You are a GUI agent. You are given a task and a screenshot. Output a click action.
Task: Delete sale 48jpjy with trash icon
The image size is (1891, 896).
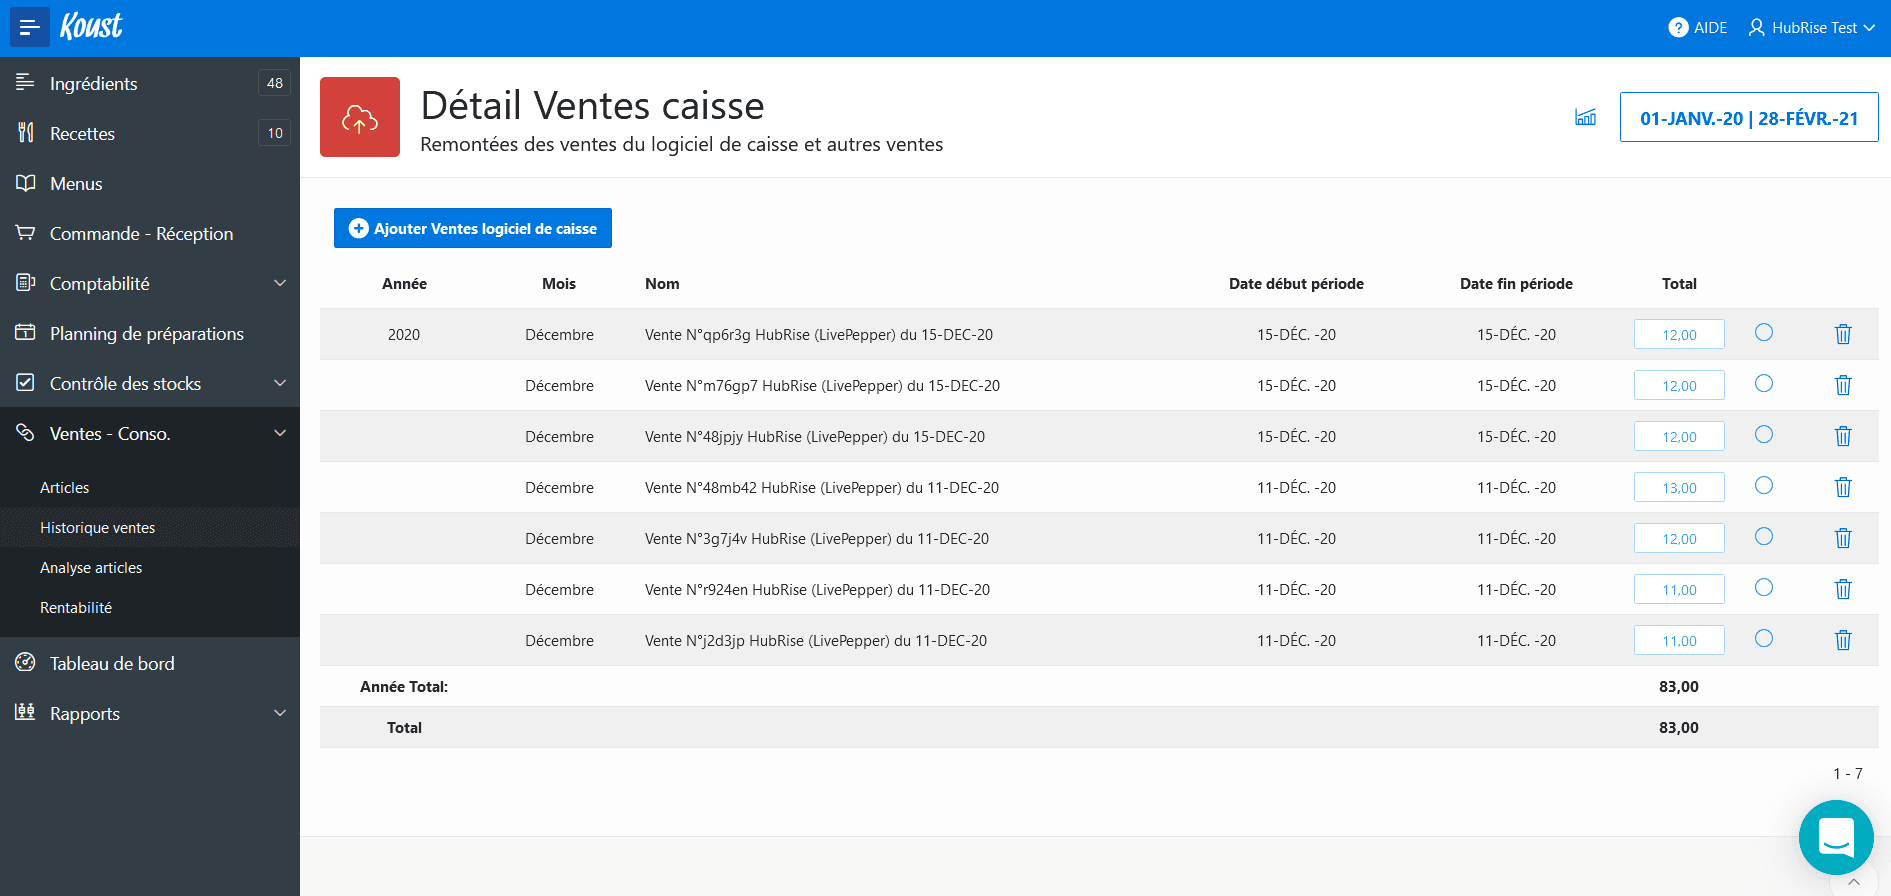tap(1843, 436)
